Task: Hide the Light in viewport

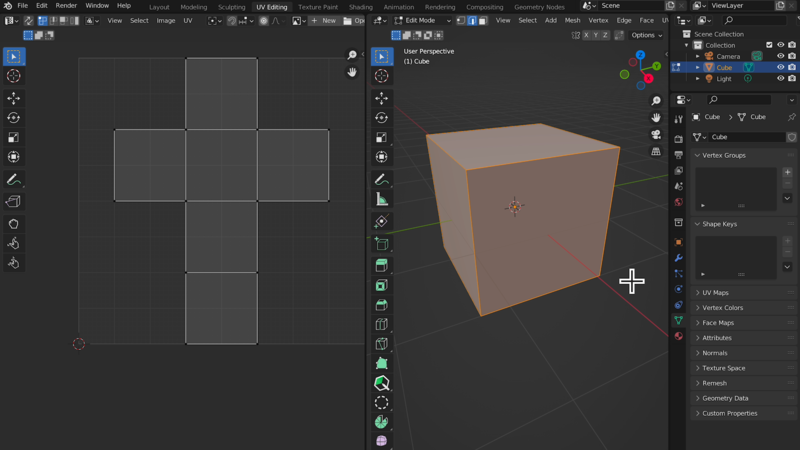Action: coord(781,79)
